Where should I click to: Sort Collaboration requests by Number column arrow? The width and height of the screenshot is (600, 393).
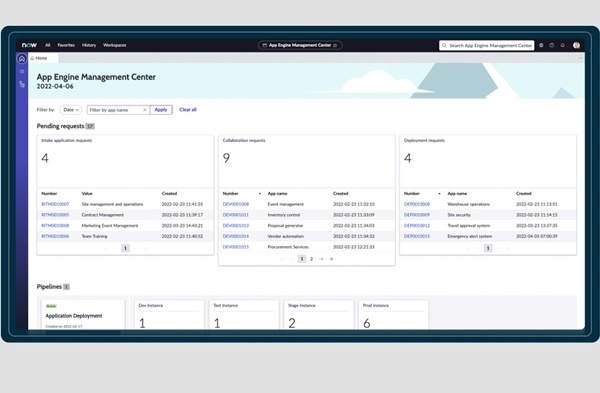tap(260, 194)
